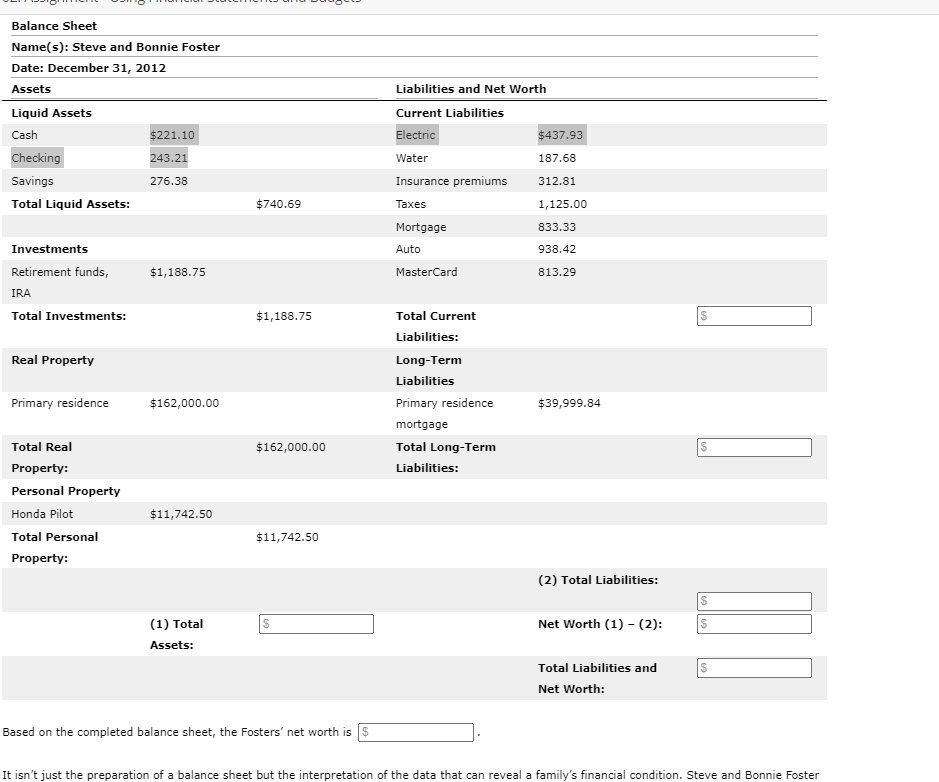Click the Personal Property heading

tap(66, 491)
